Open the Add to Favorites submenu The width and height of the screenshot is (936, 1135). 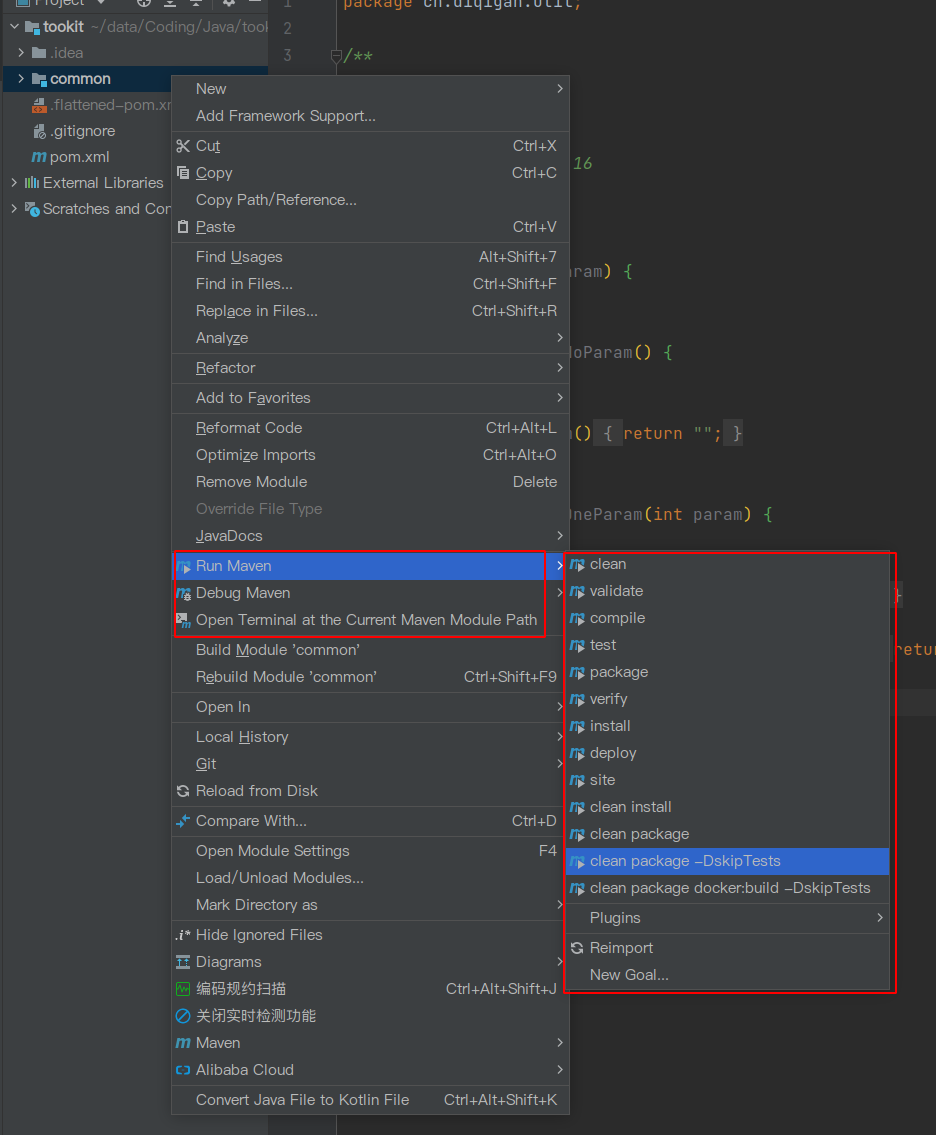pos(371,398)
